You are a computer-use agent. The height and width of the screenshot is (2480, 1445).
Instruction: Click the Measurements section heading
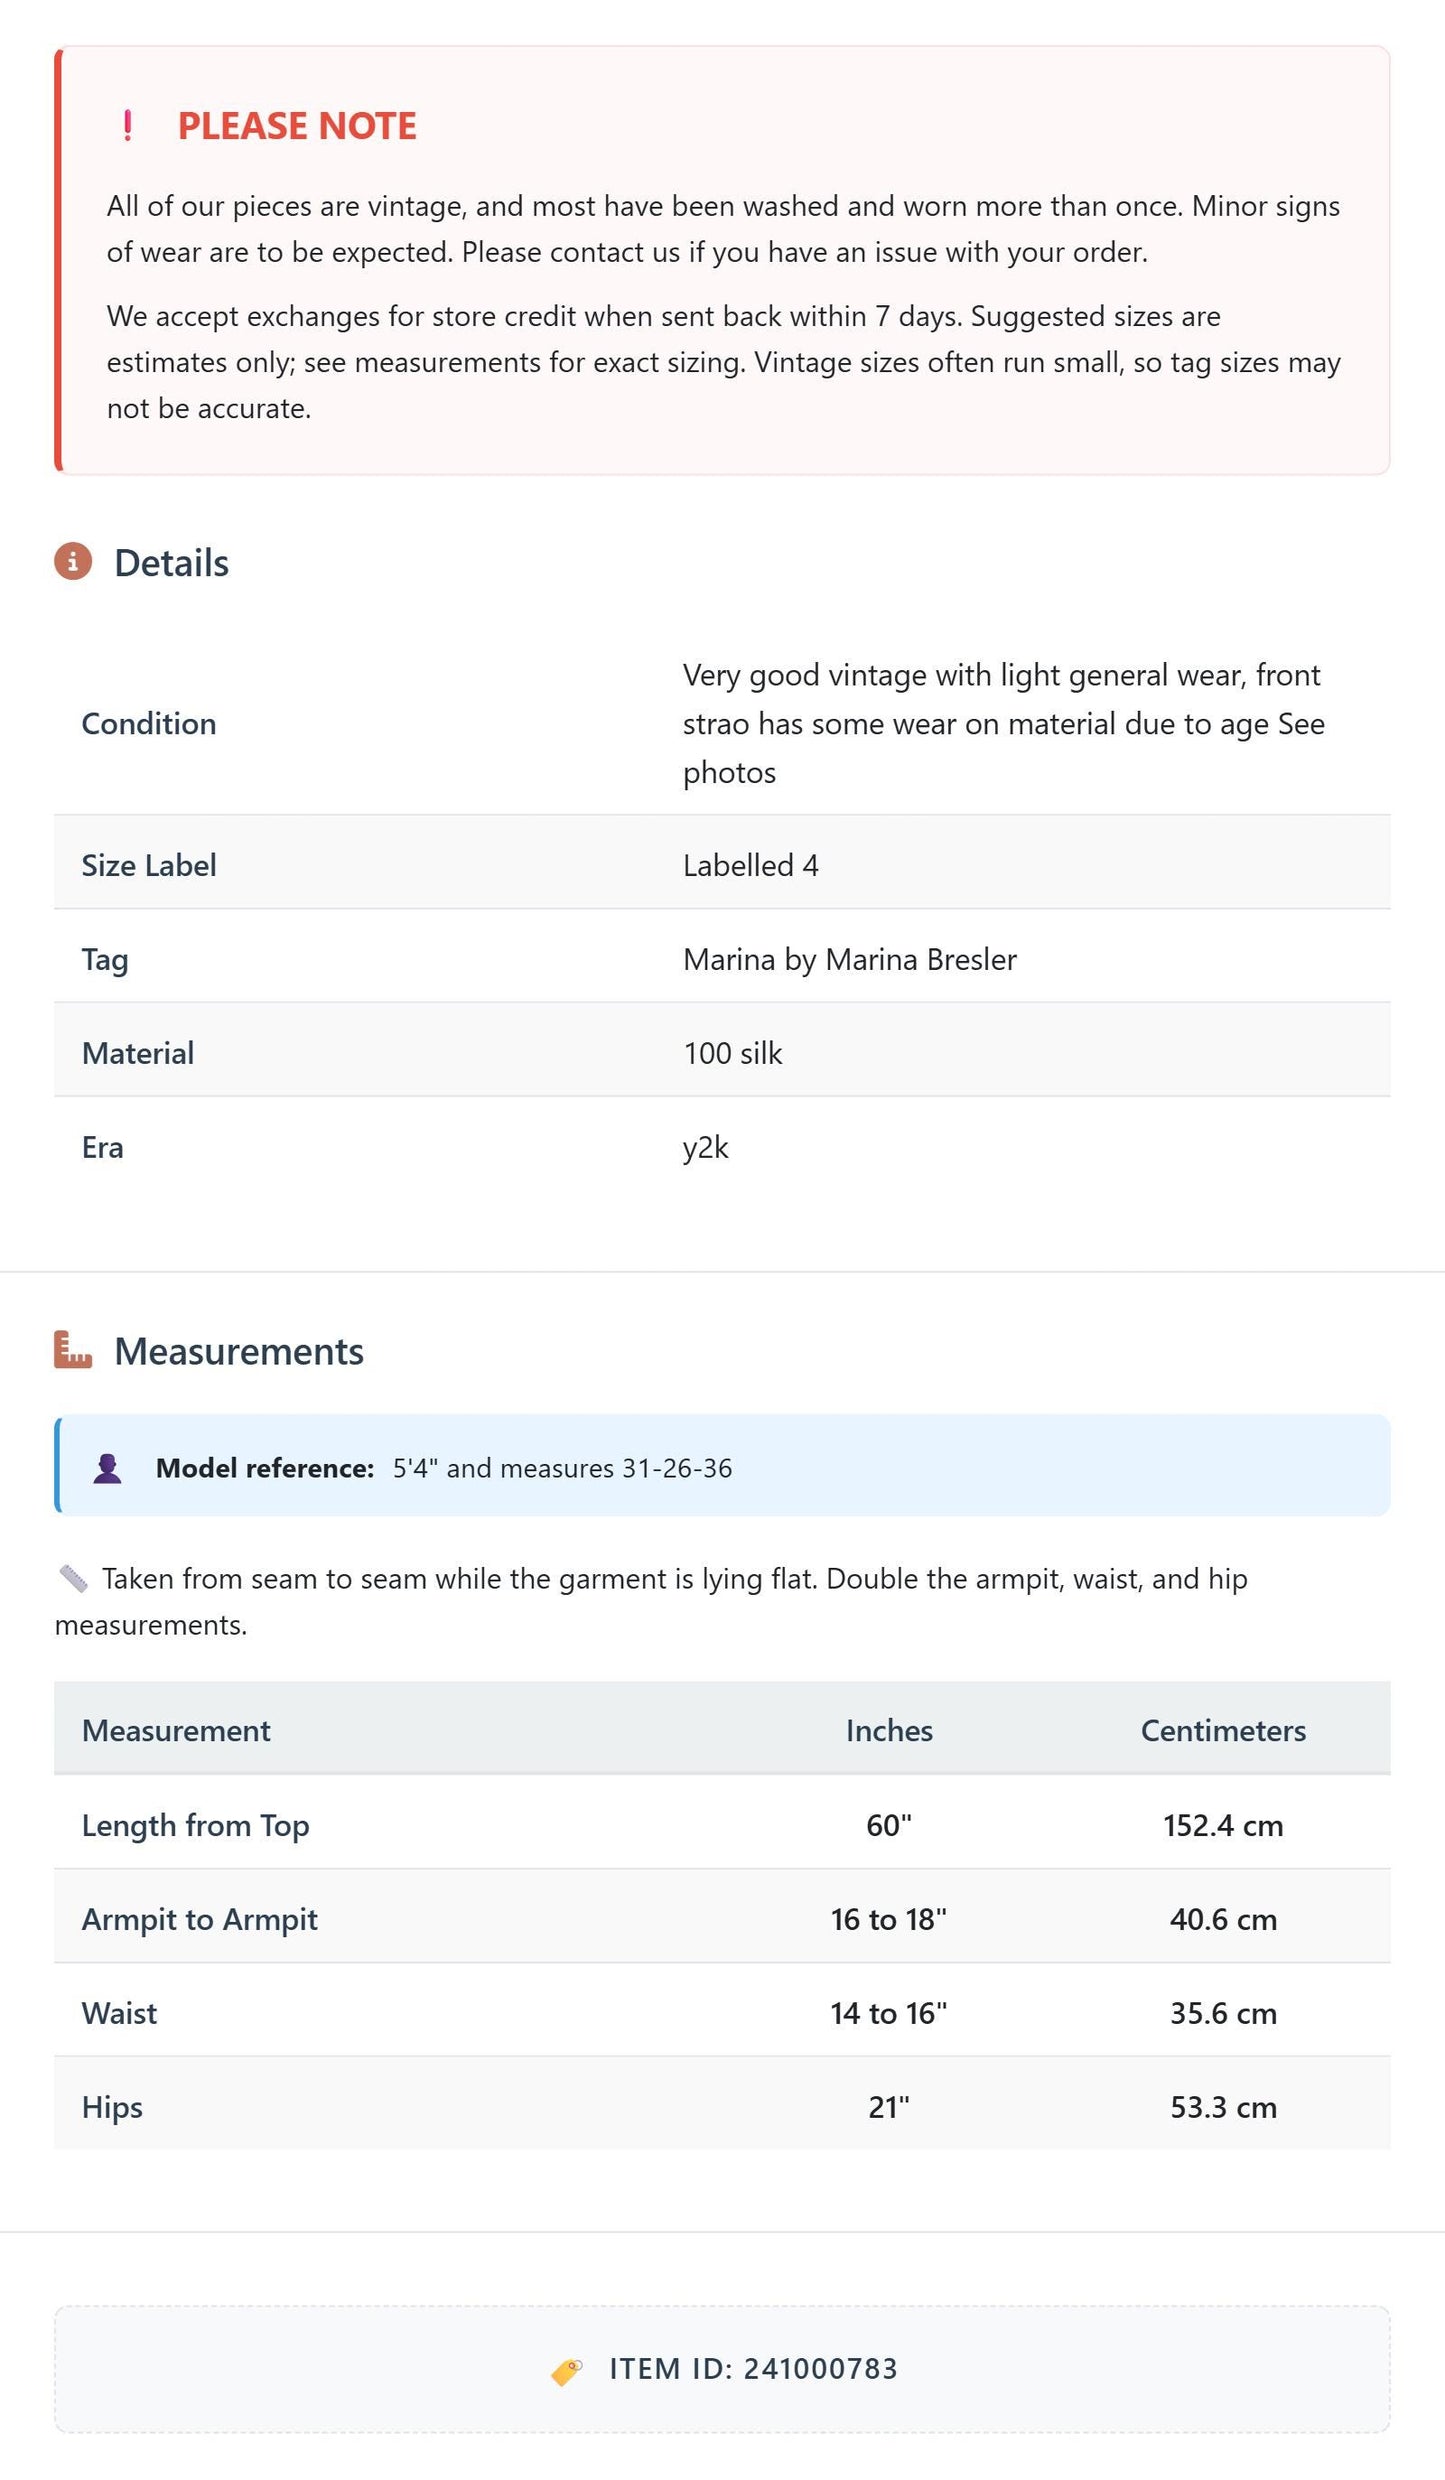[x=239, y=1351]
